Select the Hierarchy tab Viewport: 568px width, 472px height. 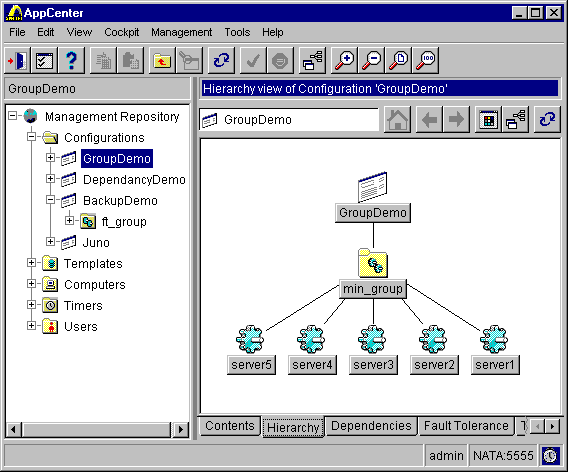[293, 427]
